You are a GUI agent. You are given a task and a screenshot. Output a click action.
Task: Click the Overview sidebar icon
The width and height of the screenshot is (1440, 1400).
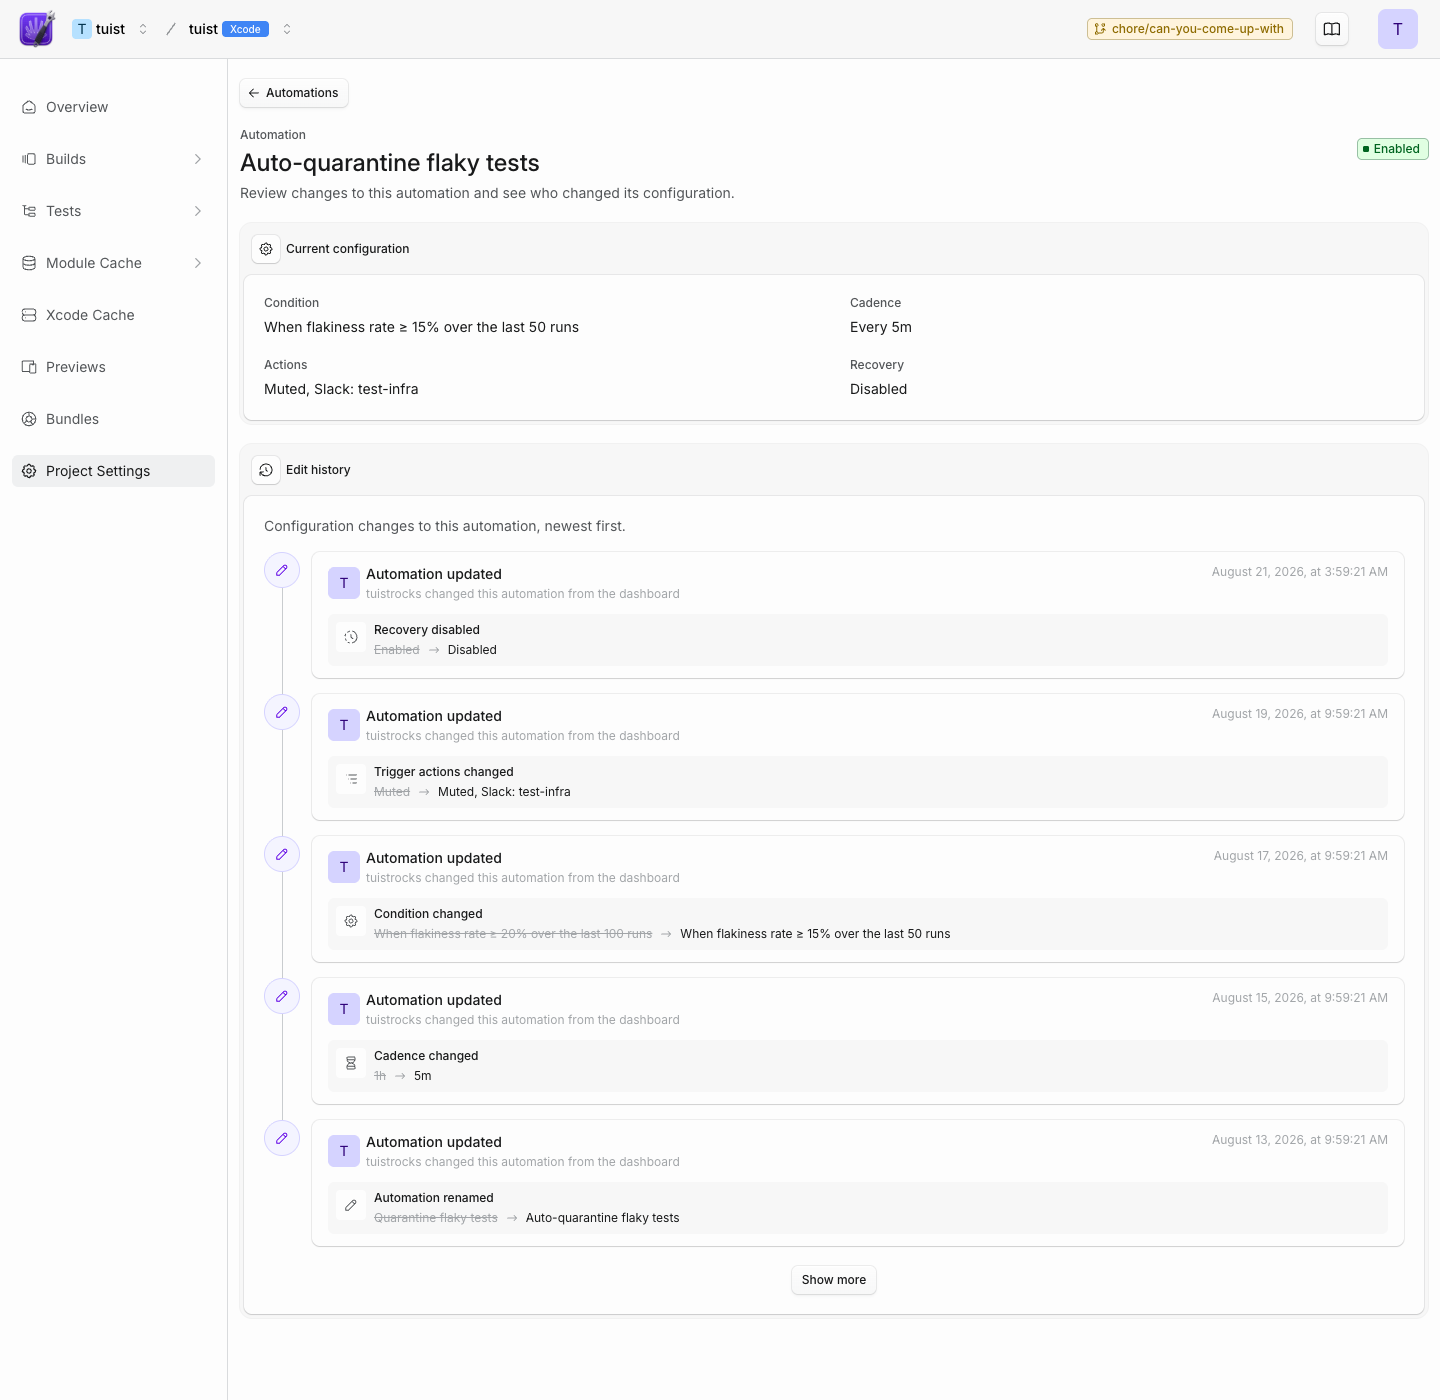[x=29, y=107]
